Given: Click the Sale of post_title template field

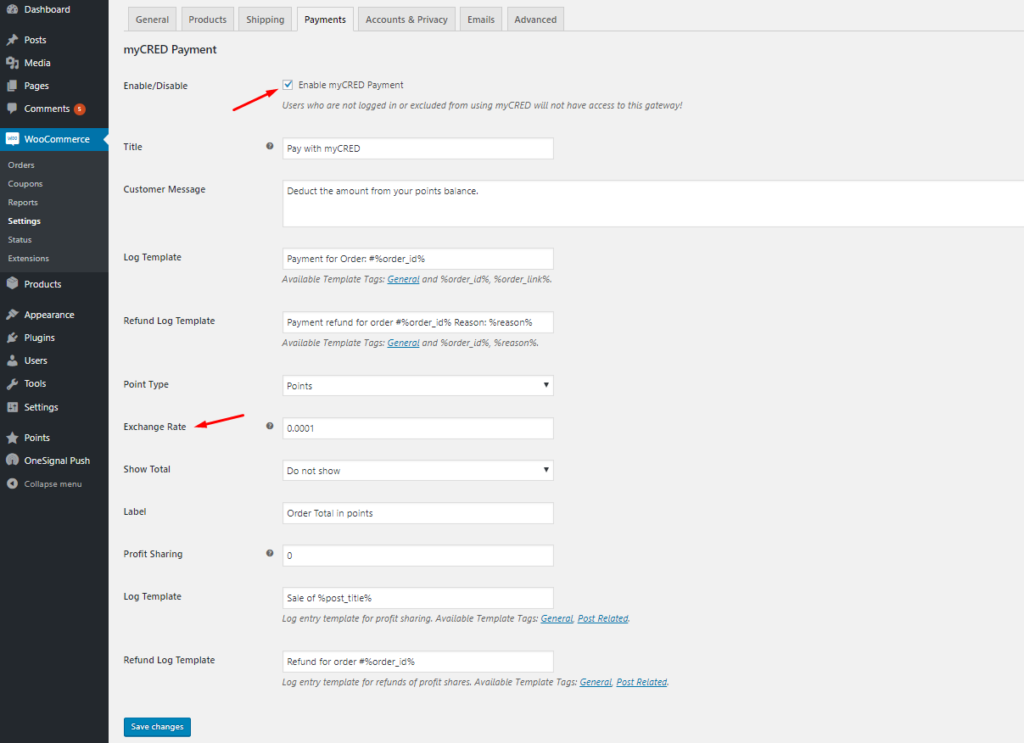Looking at the screenshot, I should coord(418,598).
